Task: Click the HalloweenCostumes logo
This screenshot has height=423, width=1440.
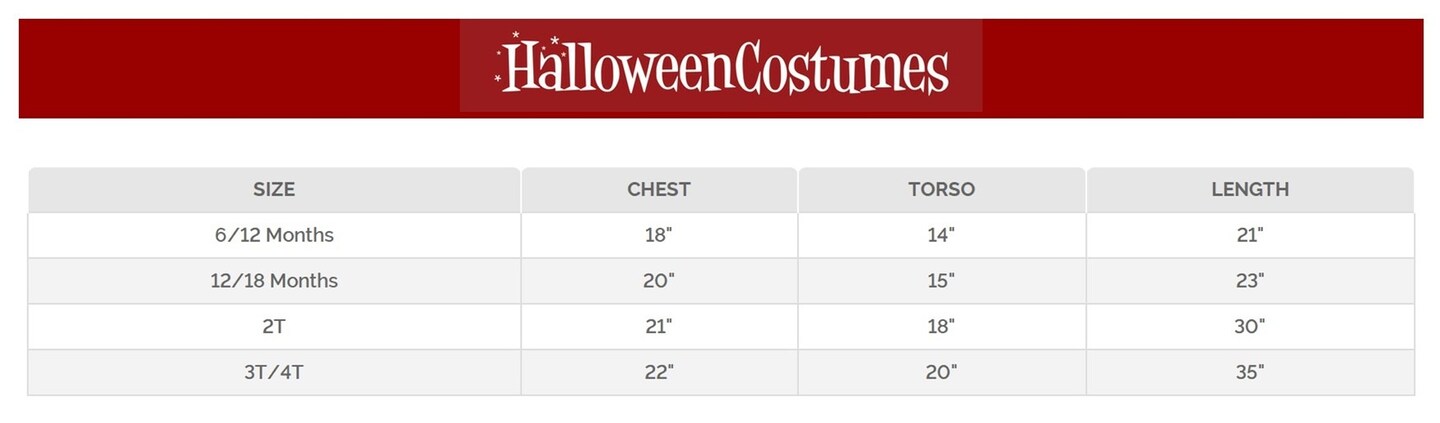Action: point(721,66)
